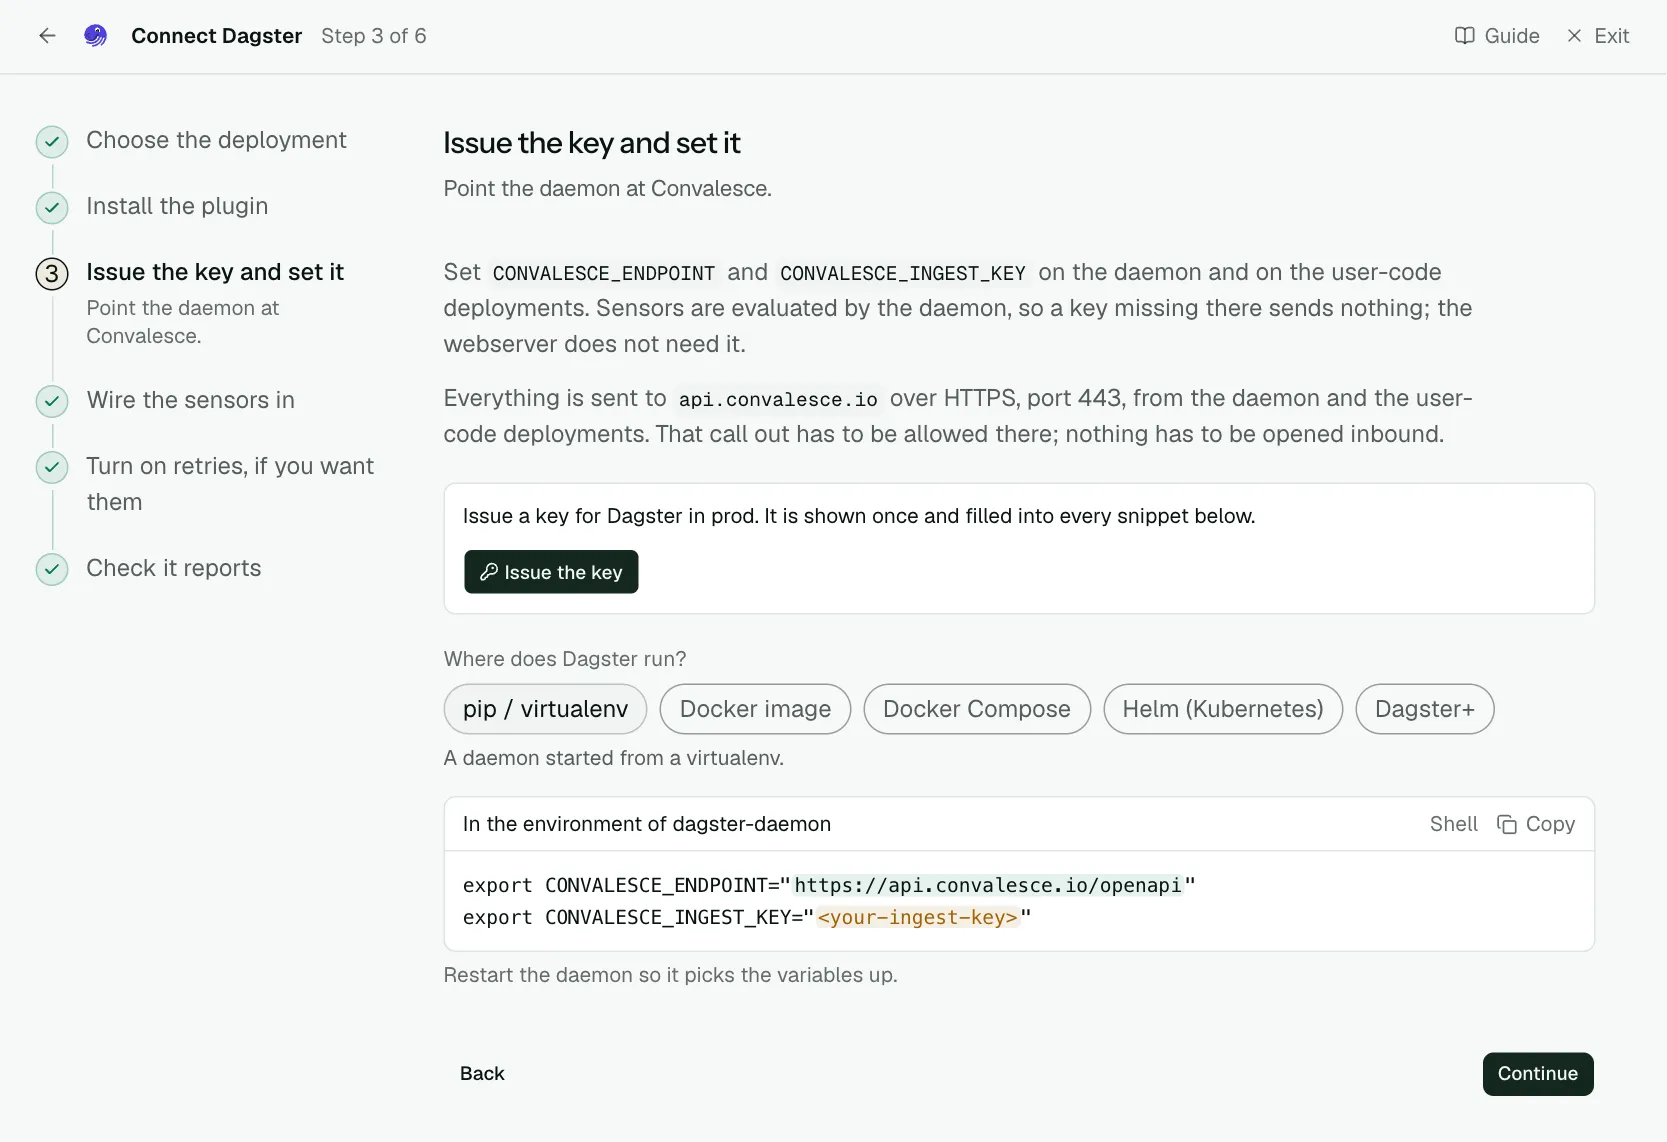Open the Install the plugin step
This screenshot has width=1667, height=1142.
tap(177, 206)
